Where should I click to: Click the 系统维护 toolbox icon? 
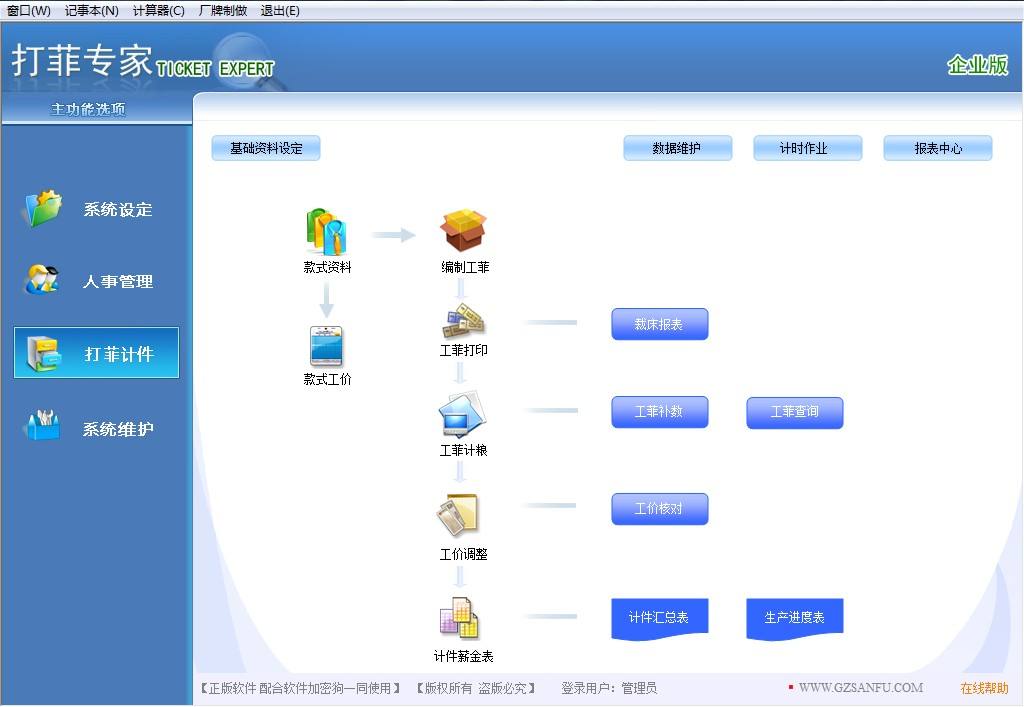click(42, 425)
